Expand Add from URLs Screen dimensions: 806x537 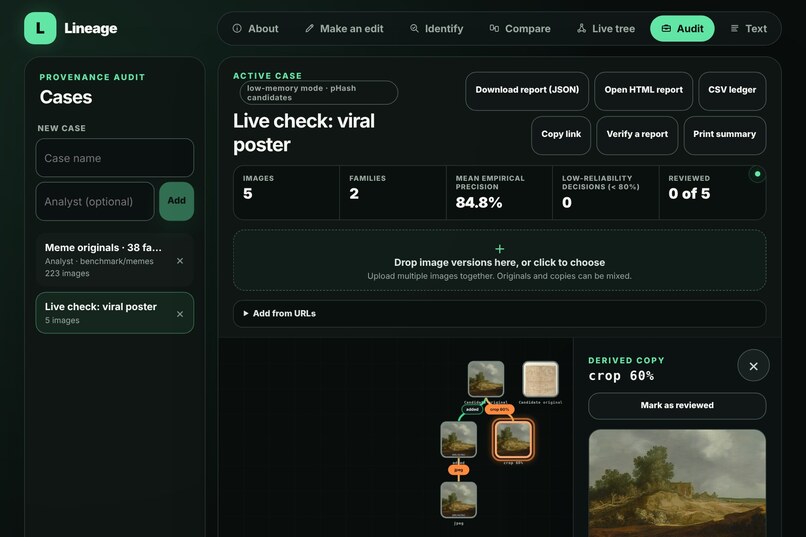500,313
